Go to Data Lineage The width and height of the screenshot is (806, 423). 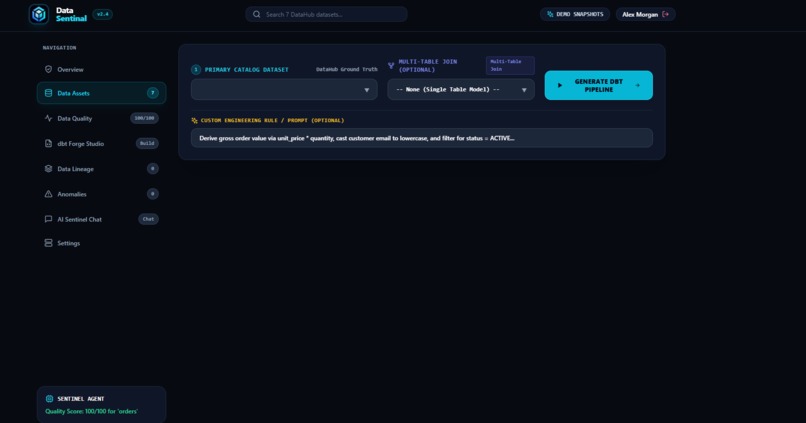(x=101, y=169)
